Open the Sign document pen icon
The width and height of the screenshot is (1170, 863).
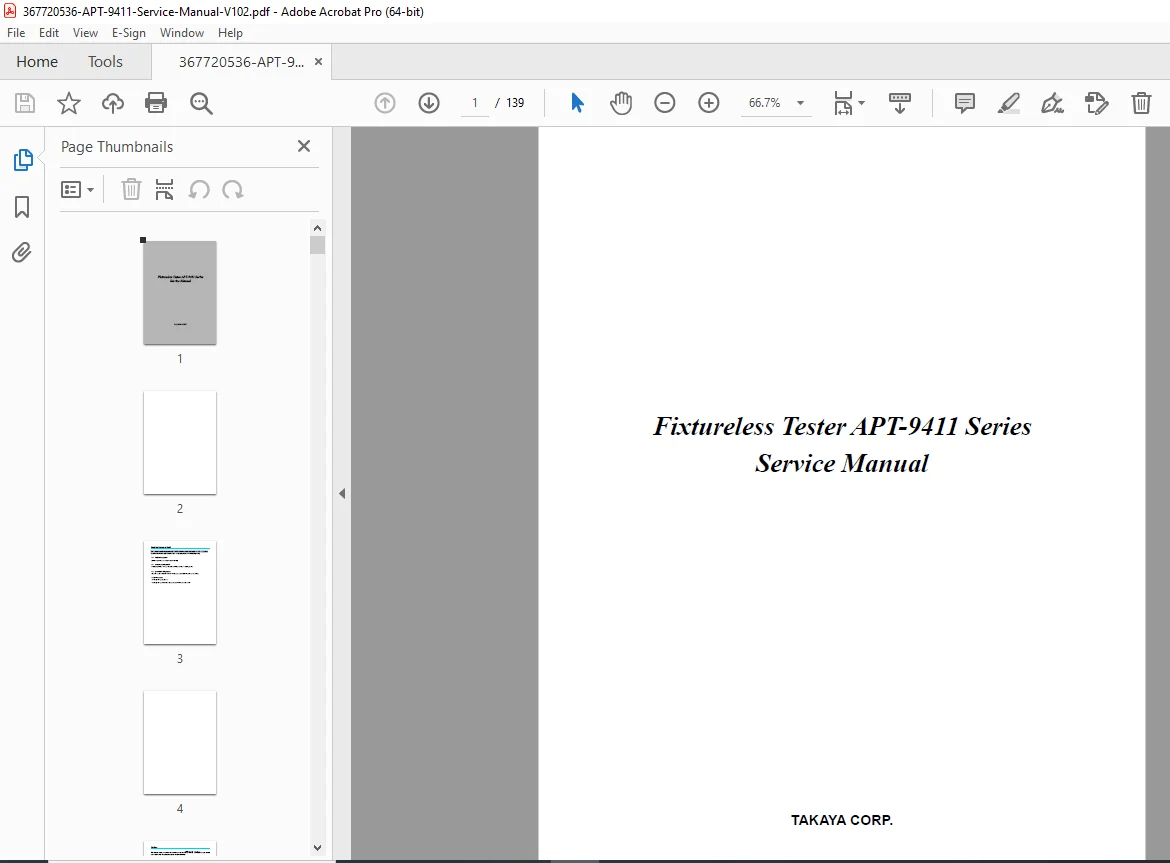pyautogui.click(x=1053, y=103)
